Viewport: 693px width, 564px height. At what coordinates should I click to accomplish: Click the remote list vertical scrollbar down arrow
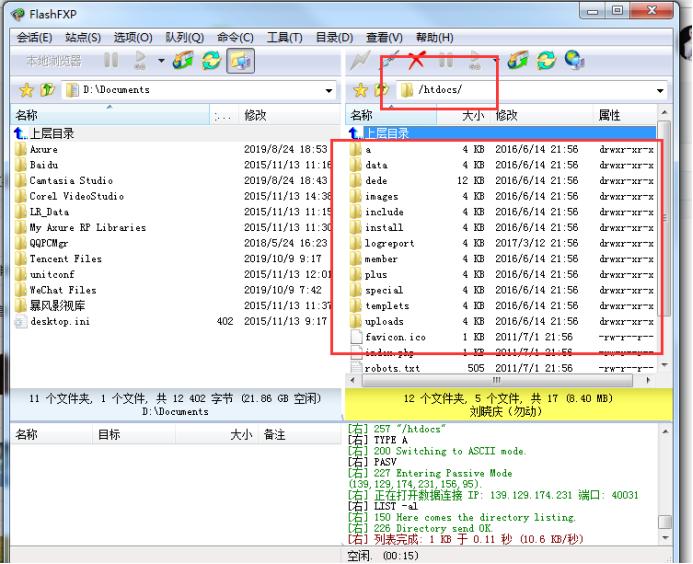coord(664,366)
